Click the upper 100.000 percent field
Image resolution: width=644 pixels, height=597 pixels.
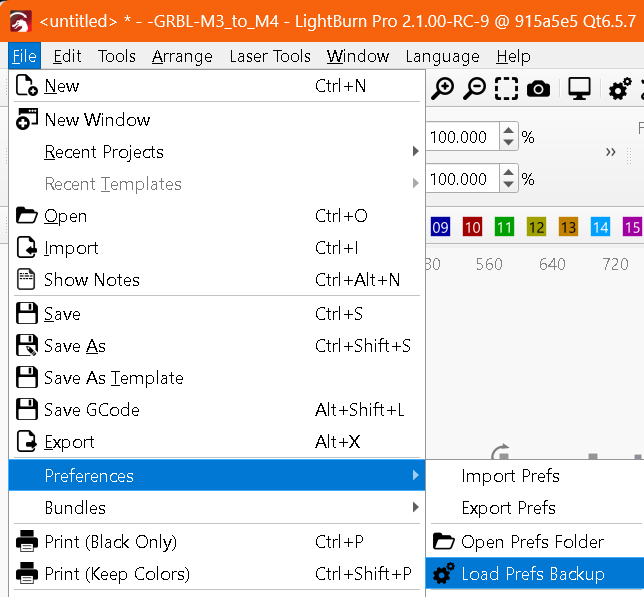tap(462, 136)
